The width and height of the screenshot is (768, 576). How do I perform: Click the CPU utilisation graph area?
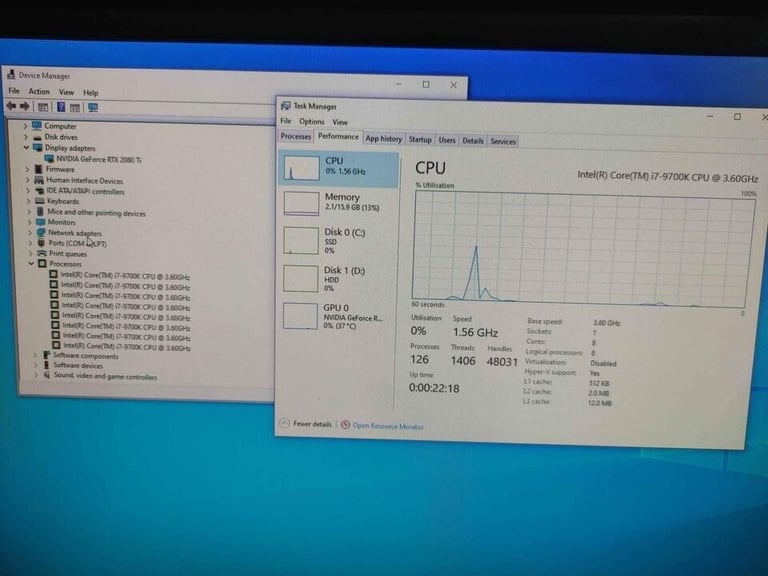[583, 249]
